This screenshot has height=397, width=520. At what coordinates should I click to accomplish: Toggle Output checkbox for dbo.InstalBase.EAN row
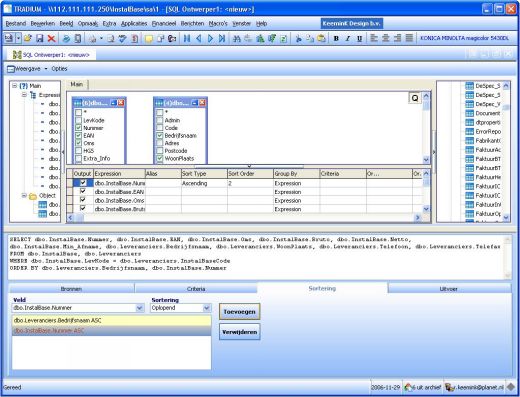point(83,191)
